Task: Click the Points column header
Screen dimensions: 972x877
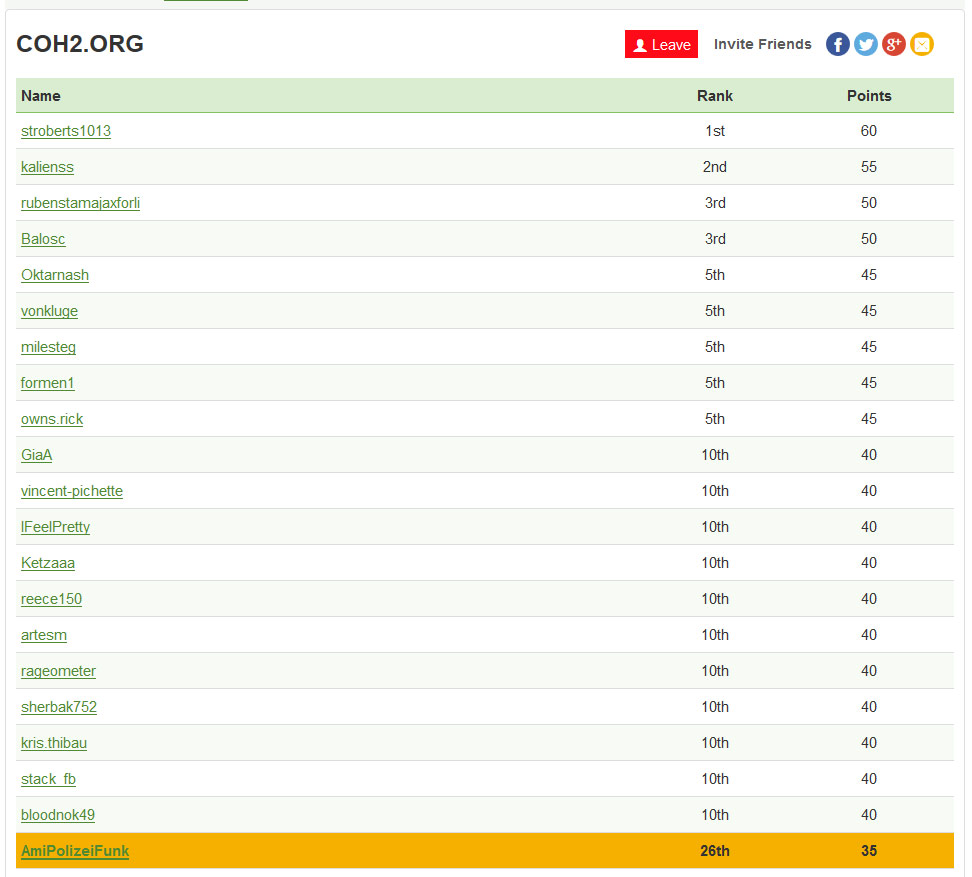Action: pos(869,95)
